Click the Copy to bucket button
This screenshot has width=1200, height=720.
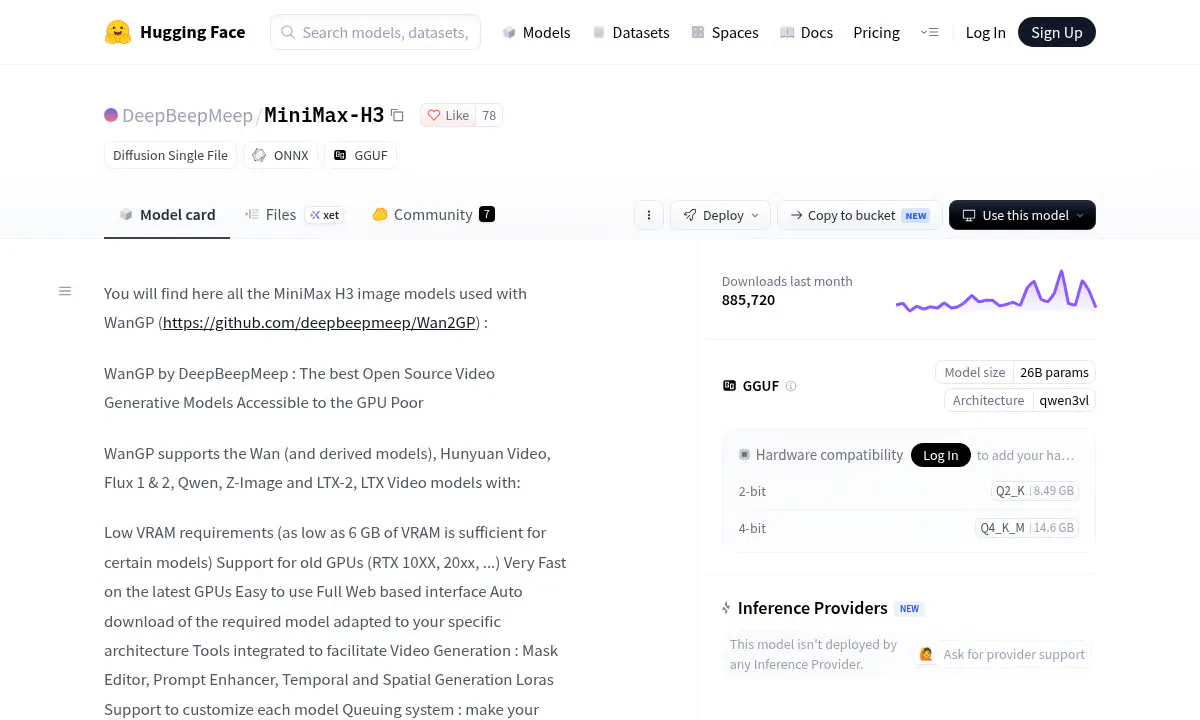point(860,215)
